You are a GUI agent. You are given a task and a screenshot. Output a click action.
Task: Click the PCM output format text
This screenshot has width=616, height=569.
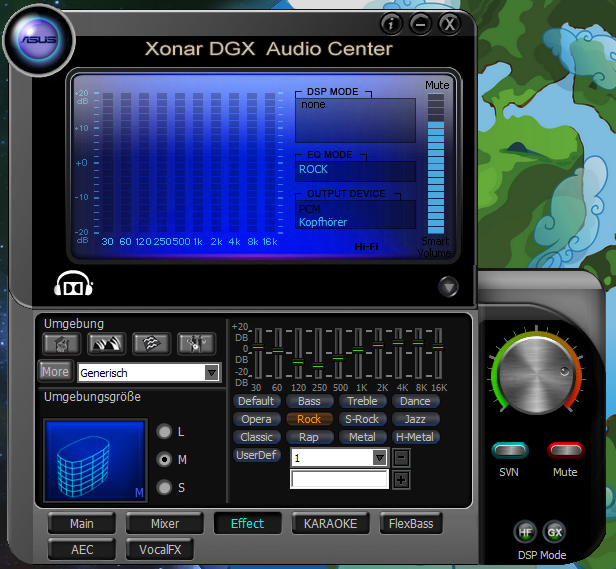(x=310, y=209)
